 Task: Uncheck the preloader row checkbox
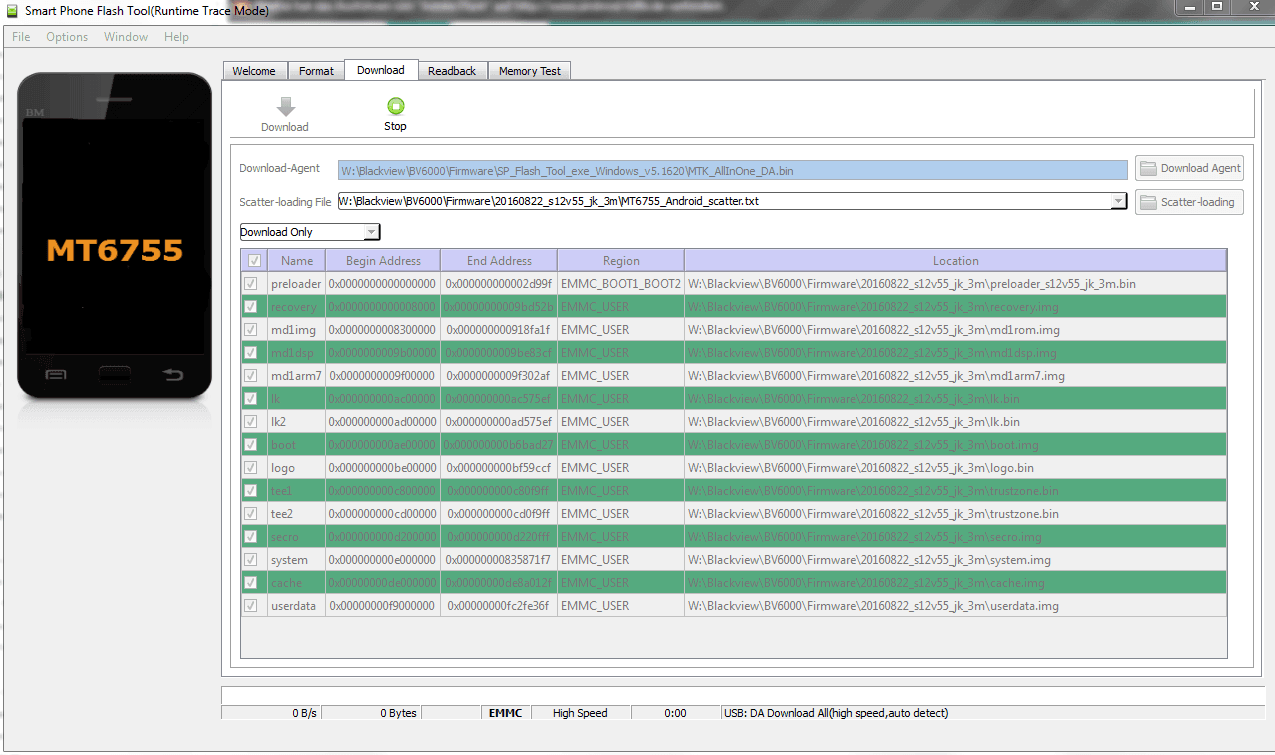pos(250,284)
